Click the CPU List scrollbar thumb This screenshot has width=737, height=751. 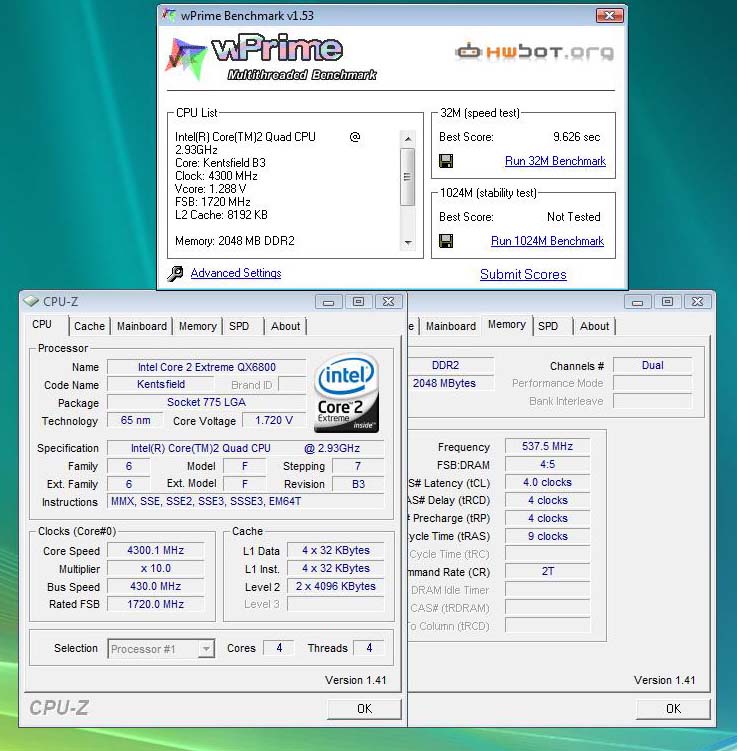click(x=408, y=177)
